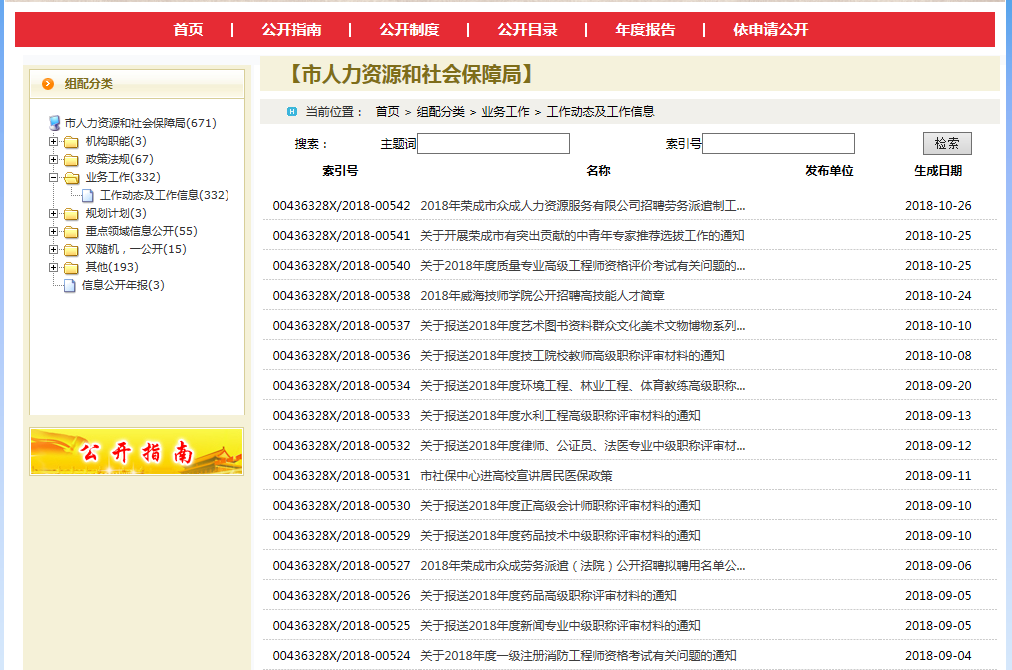Screen dimensions: 1012x670
Task: Click the document icon beside 信息公开年报
Action: click(x=69, y=285)
